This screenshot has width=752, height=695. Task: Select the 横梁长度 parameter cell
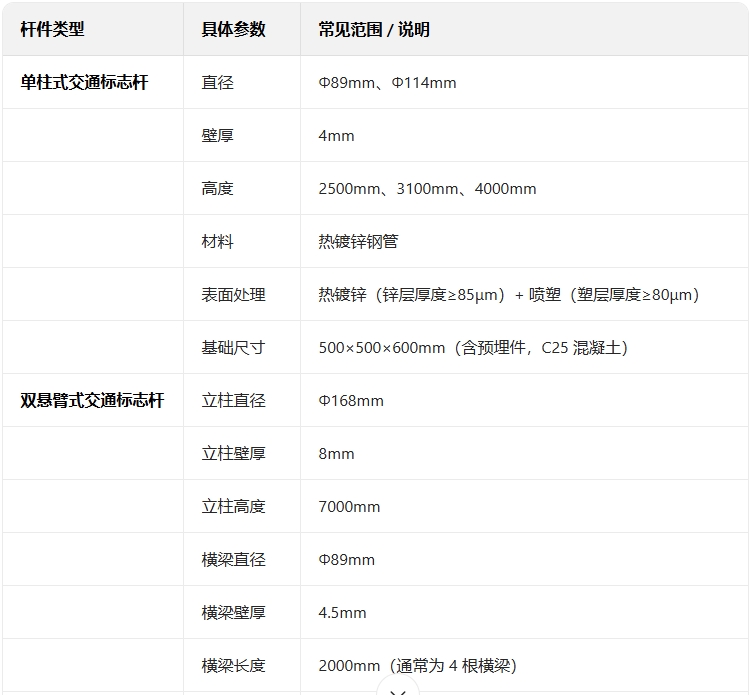233,666
